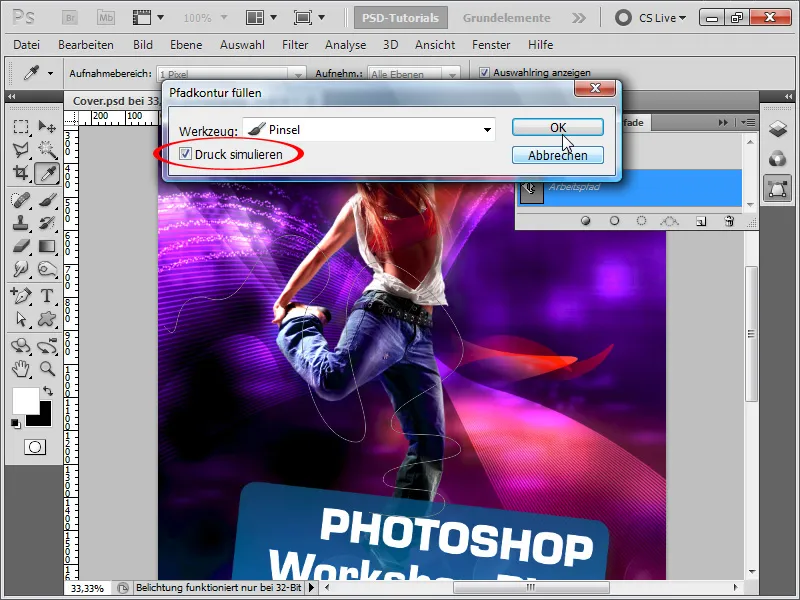Click the Paths panel icon in the dock
800x600 pixels.
point(777,188)
